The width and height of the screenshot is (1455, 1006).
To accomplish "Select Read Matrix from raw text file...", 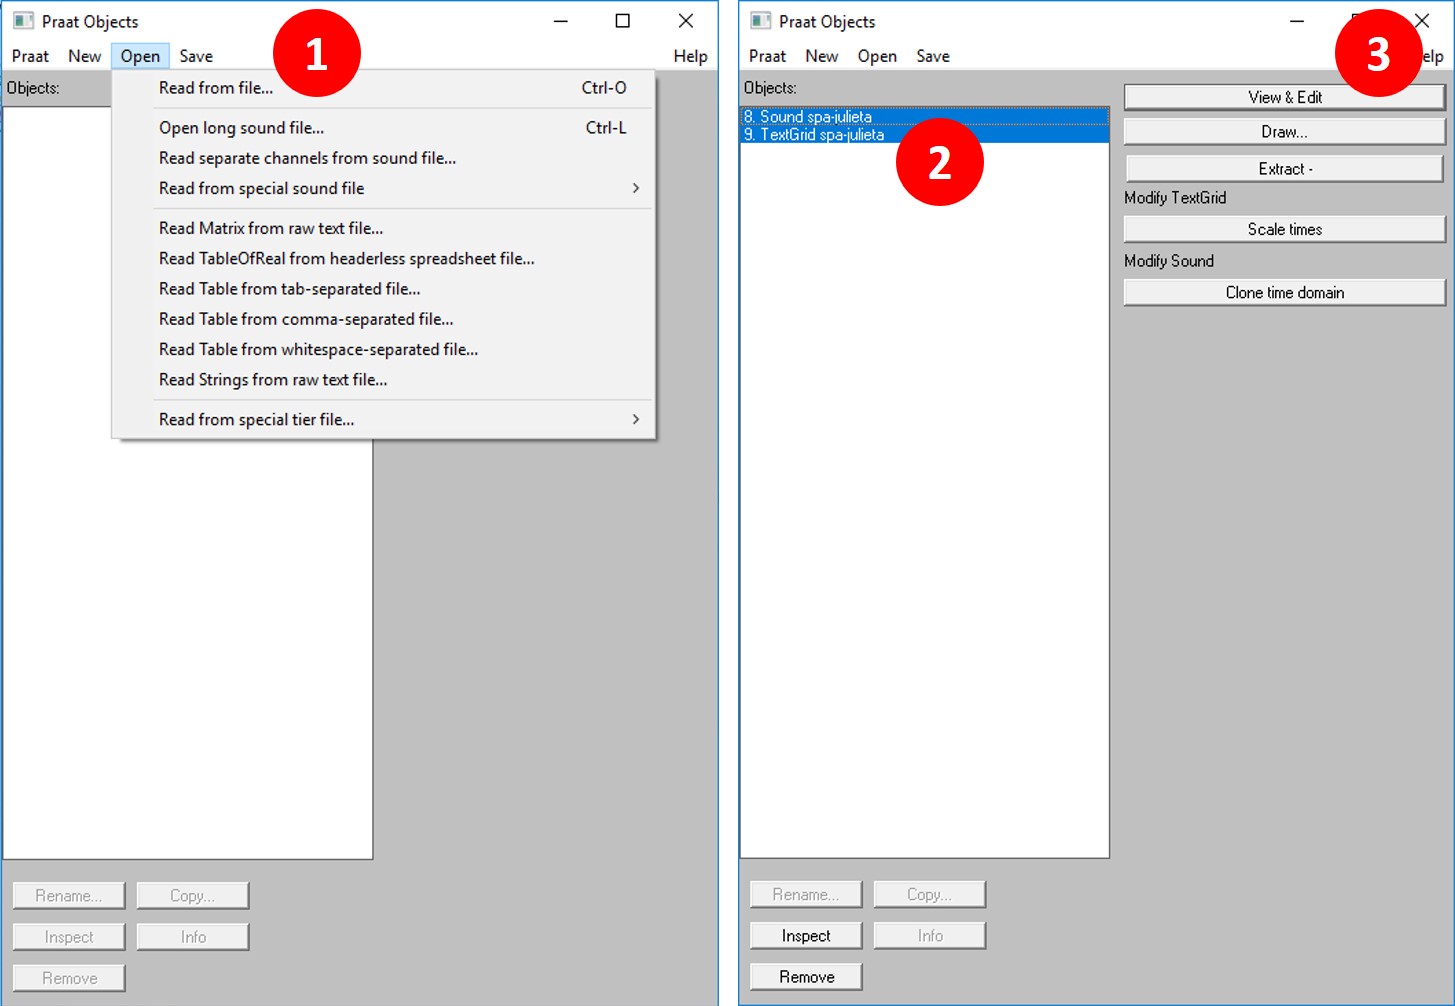I will (x=383, y=228).
